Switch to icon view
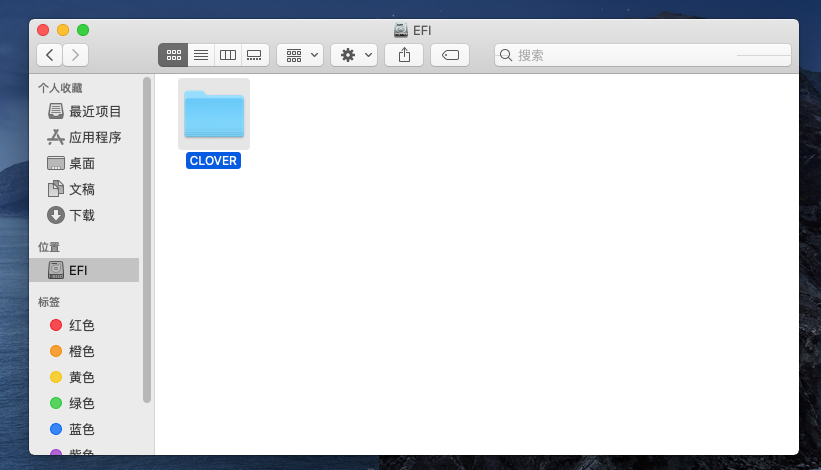This screenshot has height=470, width=821. pyautogui.click(x=173, y=55)
